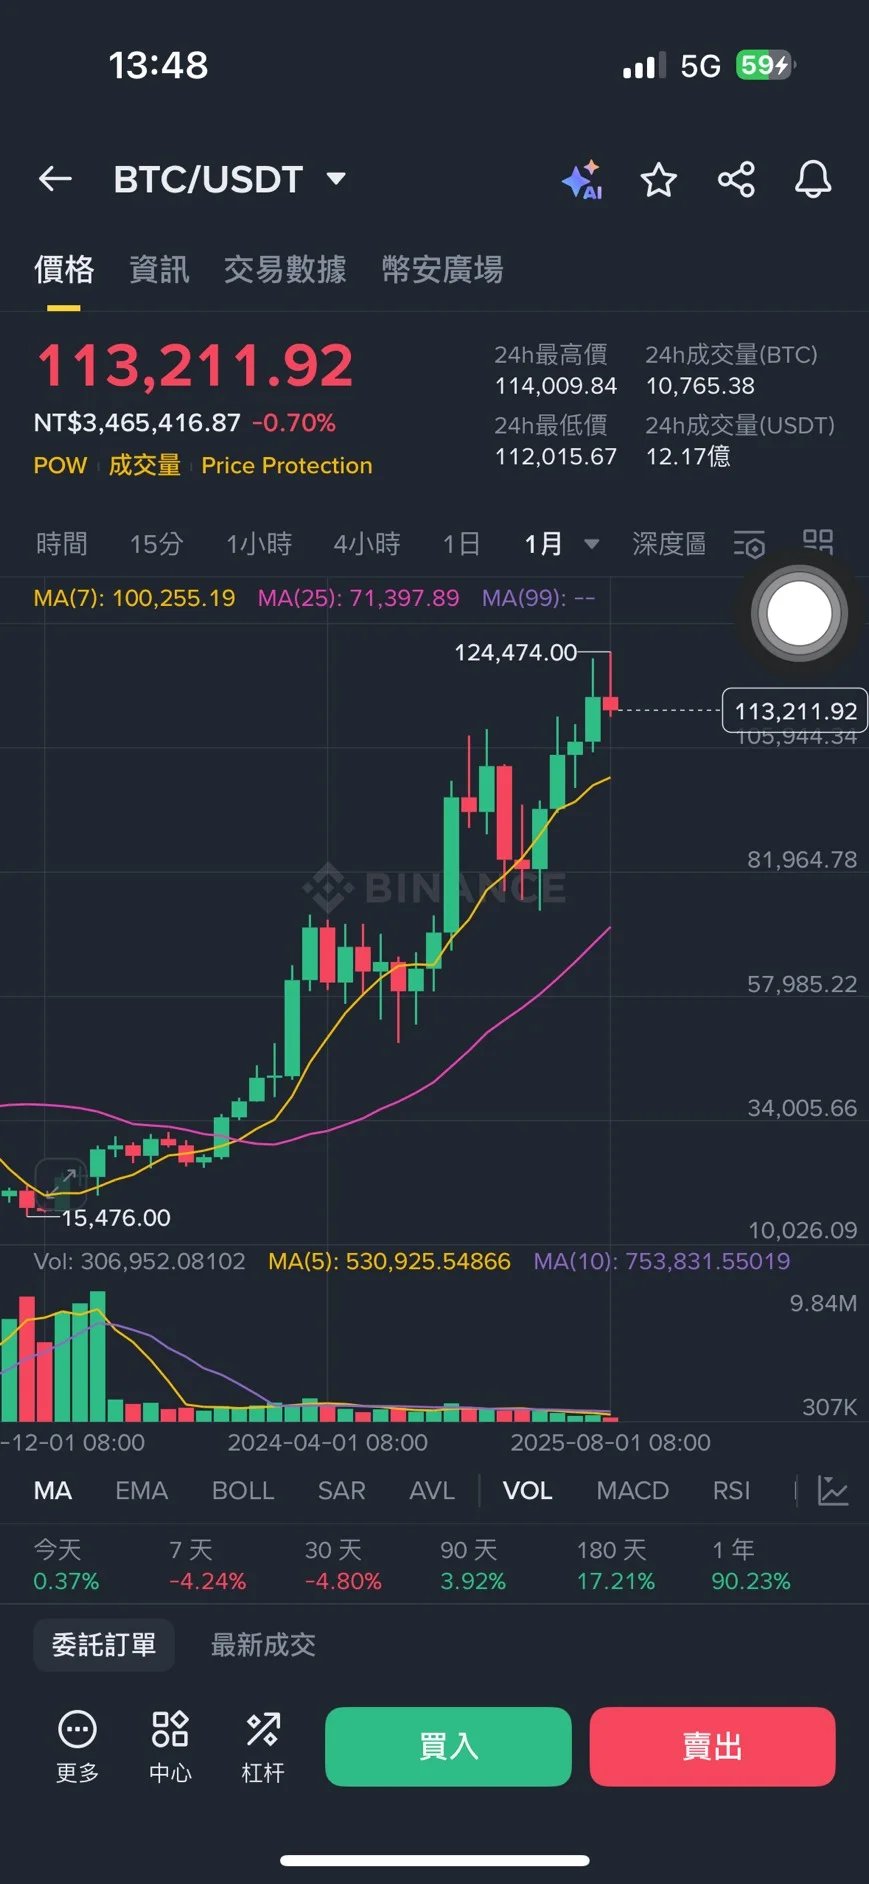
Task: Add BTC/USDT to favorites with star
Action: click(658, 180)
